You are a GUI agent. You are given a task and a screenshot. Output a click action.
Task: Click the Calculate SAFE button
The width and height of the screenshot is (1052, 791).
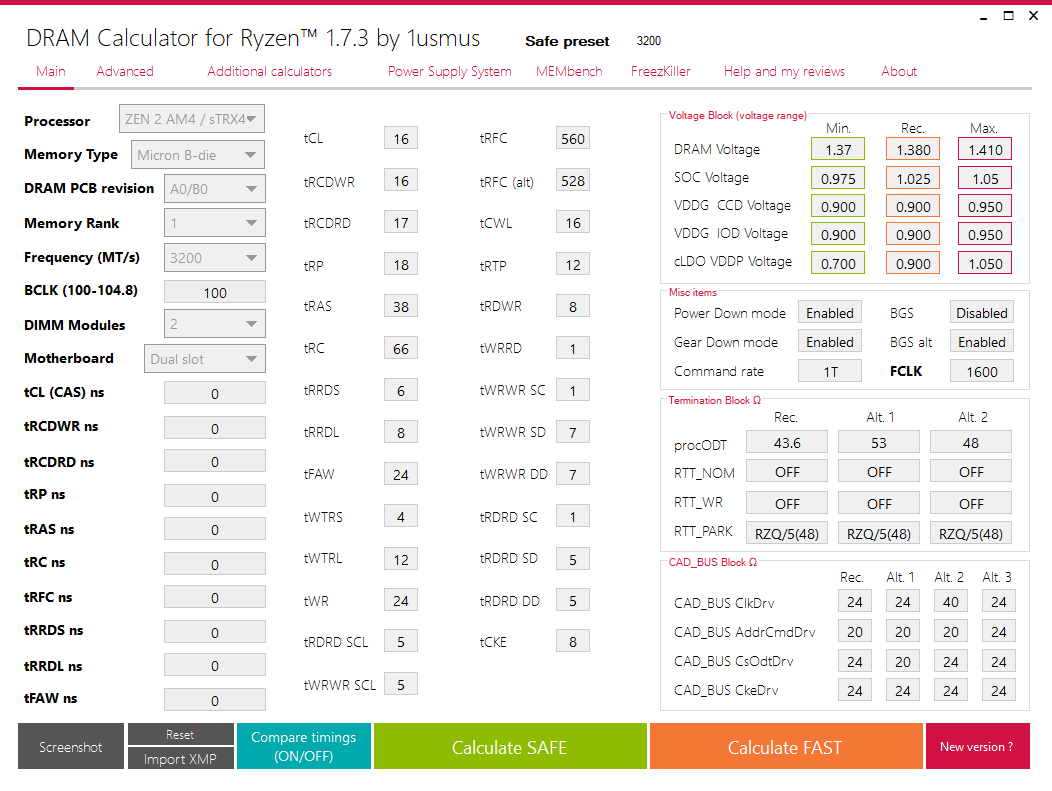coord(510,747)
